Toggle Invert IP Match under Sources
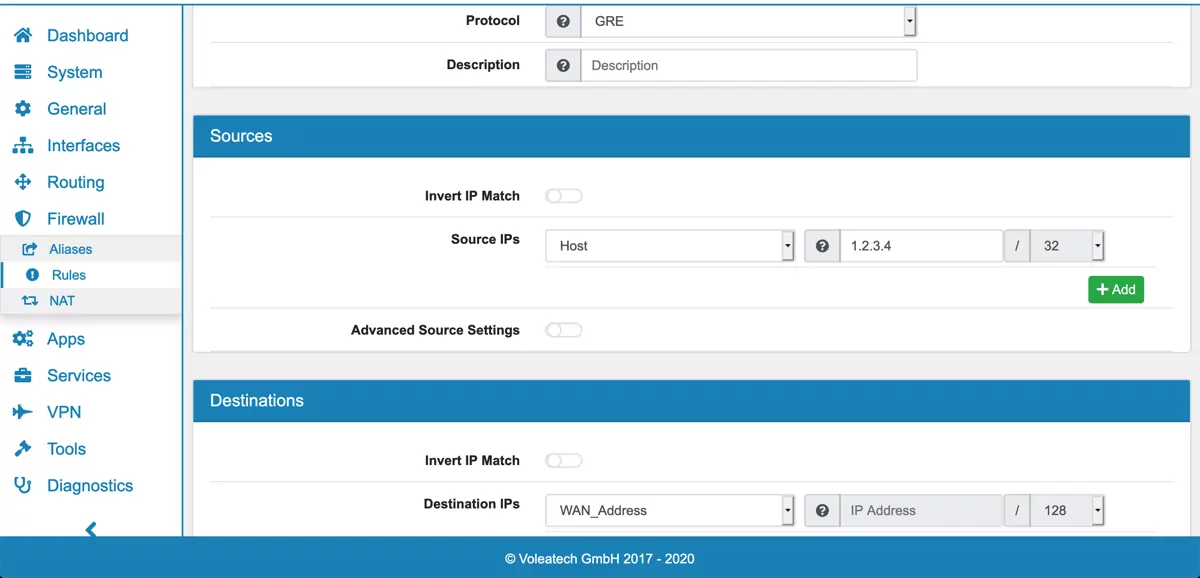 [x=563, y=196]
